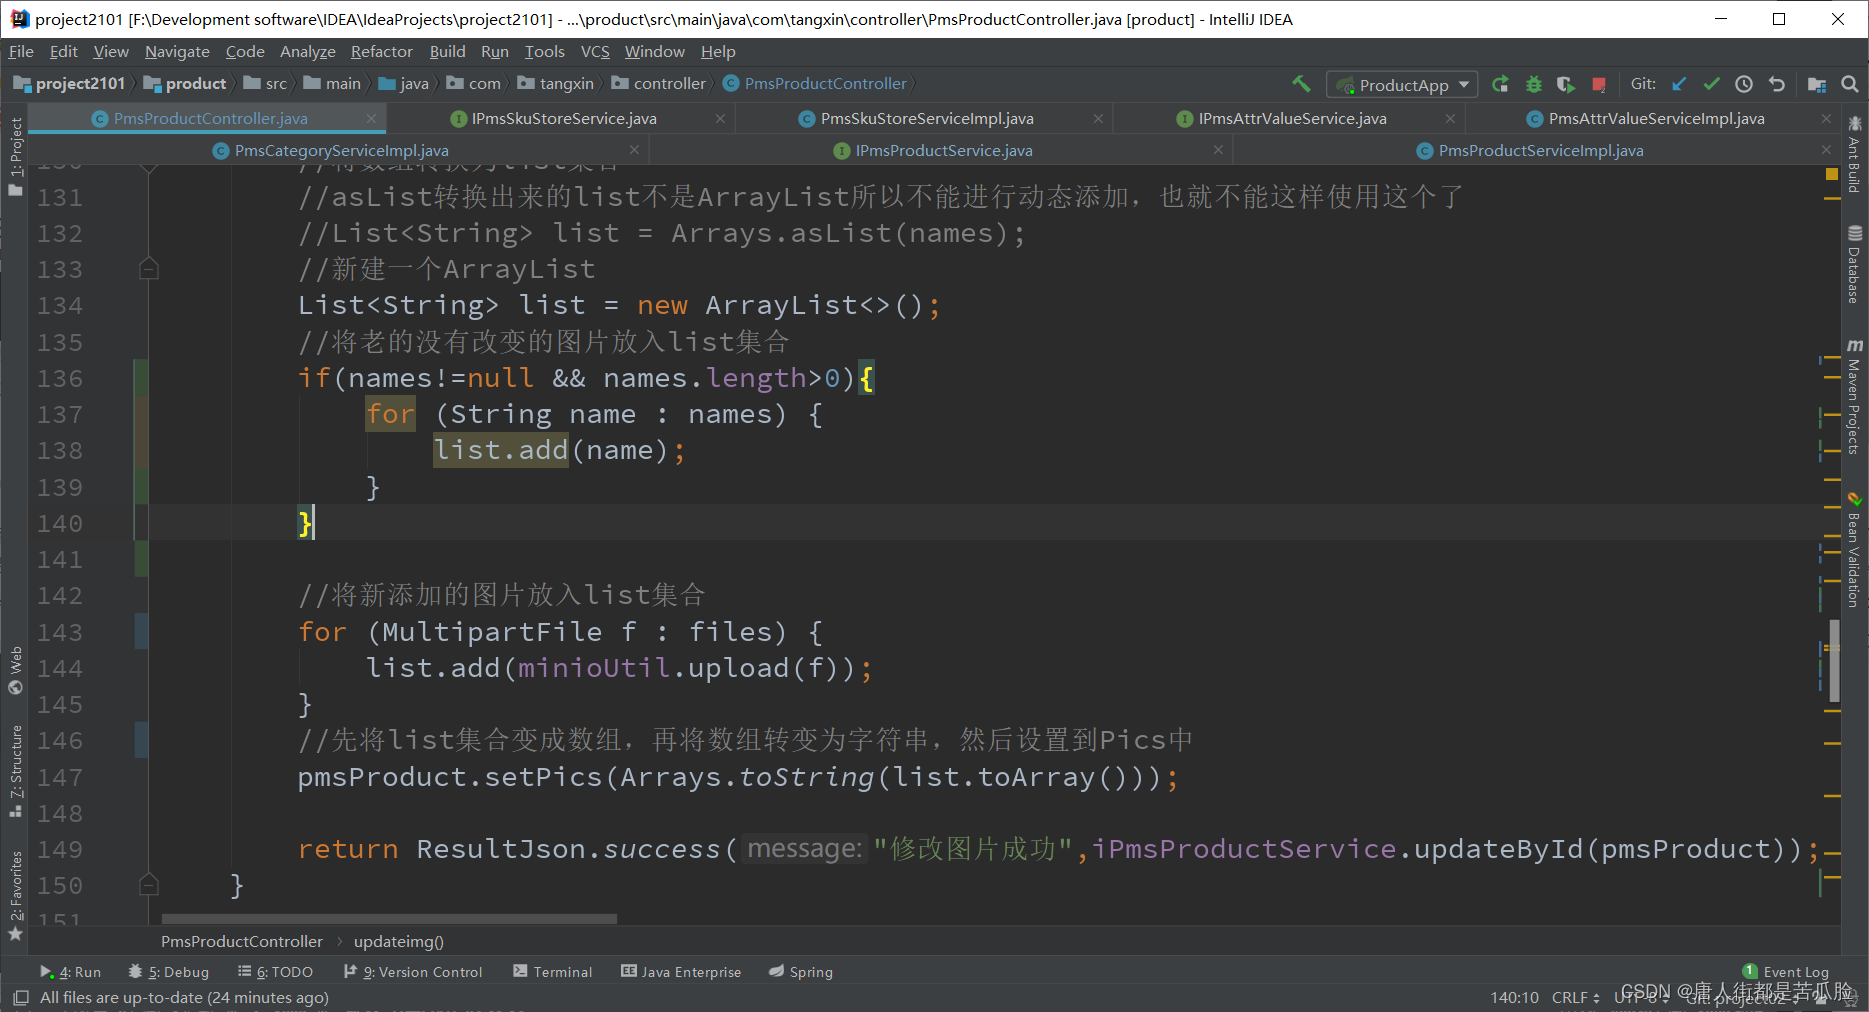Image resolution: width=1869 pixels, height=1012 pixels.
Task: Open the Java Enterprise tool window
Action: pyautogui.click(x=681, y=972)
